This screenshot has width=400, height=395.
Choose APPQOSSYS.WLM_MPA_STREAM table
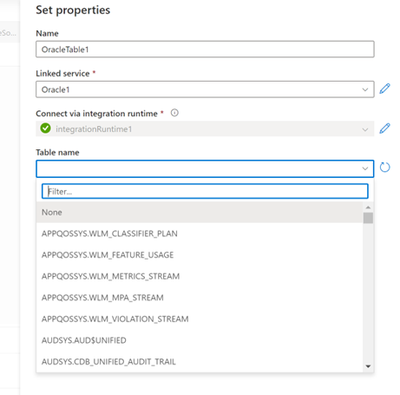pyautogui.click(x=200, y=297)
